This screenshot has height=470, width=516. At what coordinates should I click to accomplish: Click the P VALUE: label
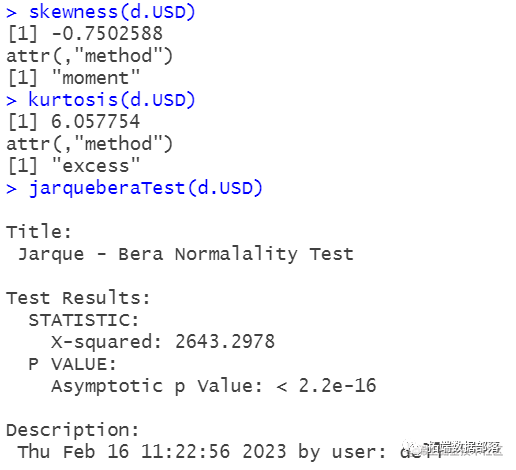pyautogui.click(x=72, y=364)
